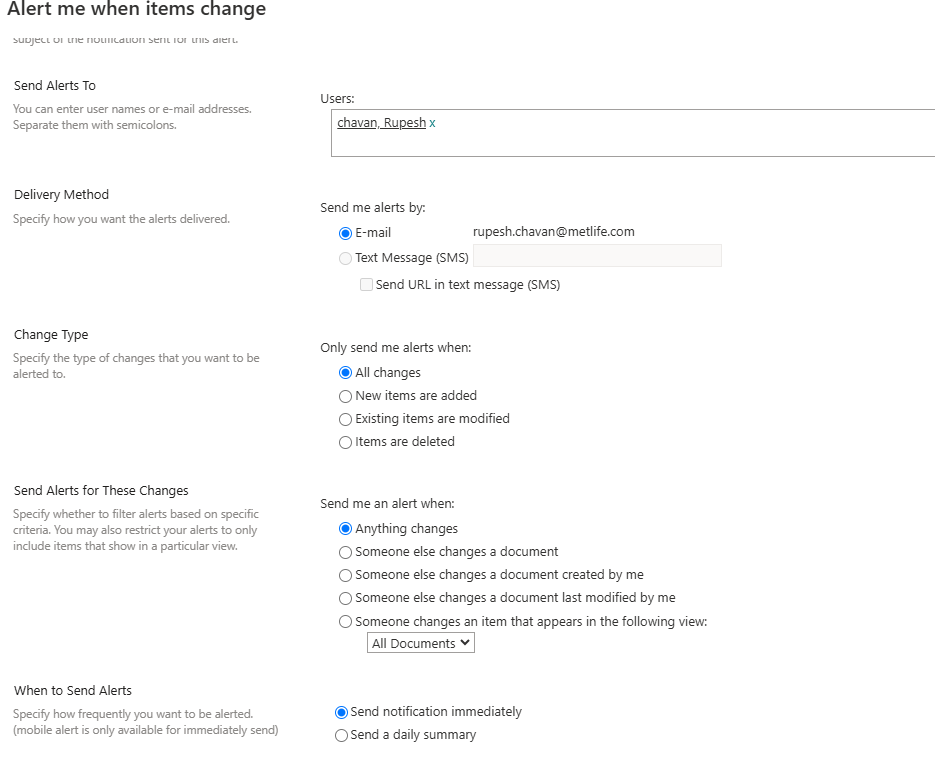Select alert for documents last modified by me
Image resolution: width=935 pixels, height=757 pixels.
coord(345,597)
